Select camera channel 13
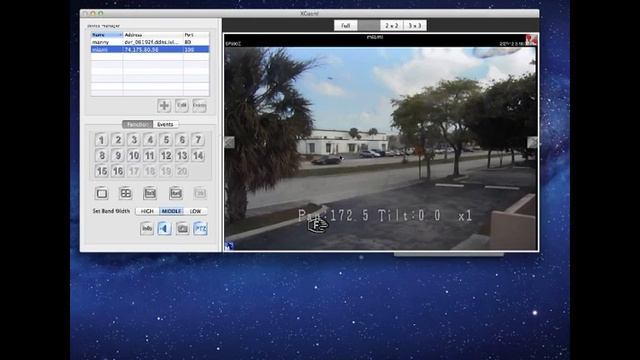The width and height of the screenshot is (640, 360). point(182,156)
